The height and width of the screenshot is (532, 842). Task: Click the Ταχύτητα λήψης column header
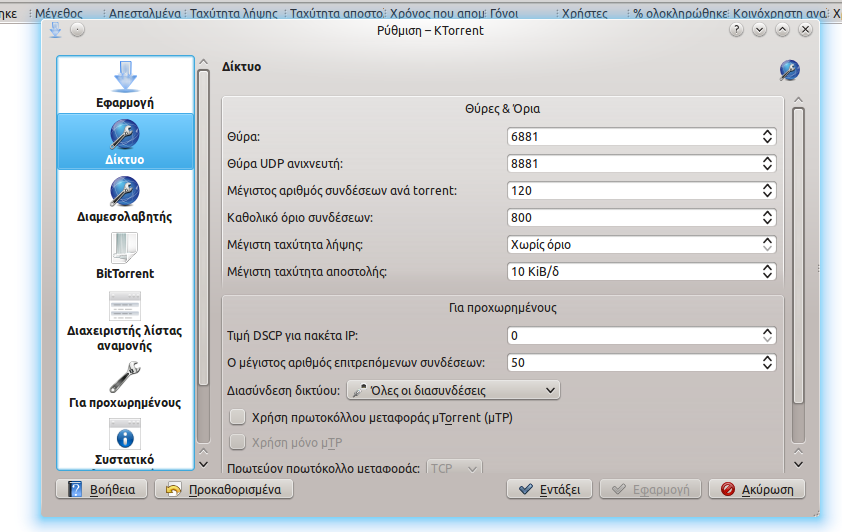click(x=235, y=14)
